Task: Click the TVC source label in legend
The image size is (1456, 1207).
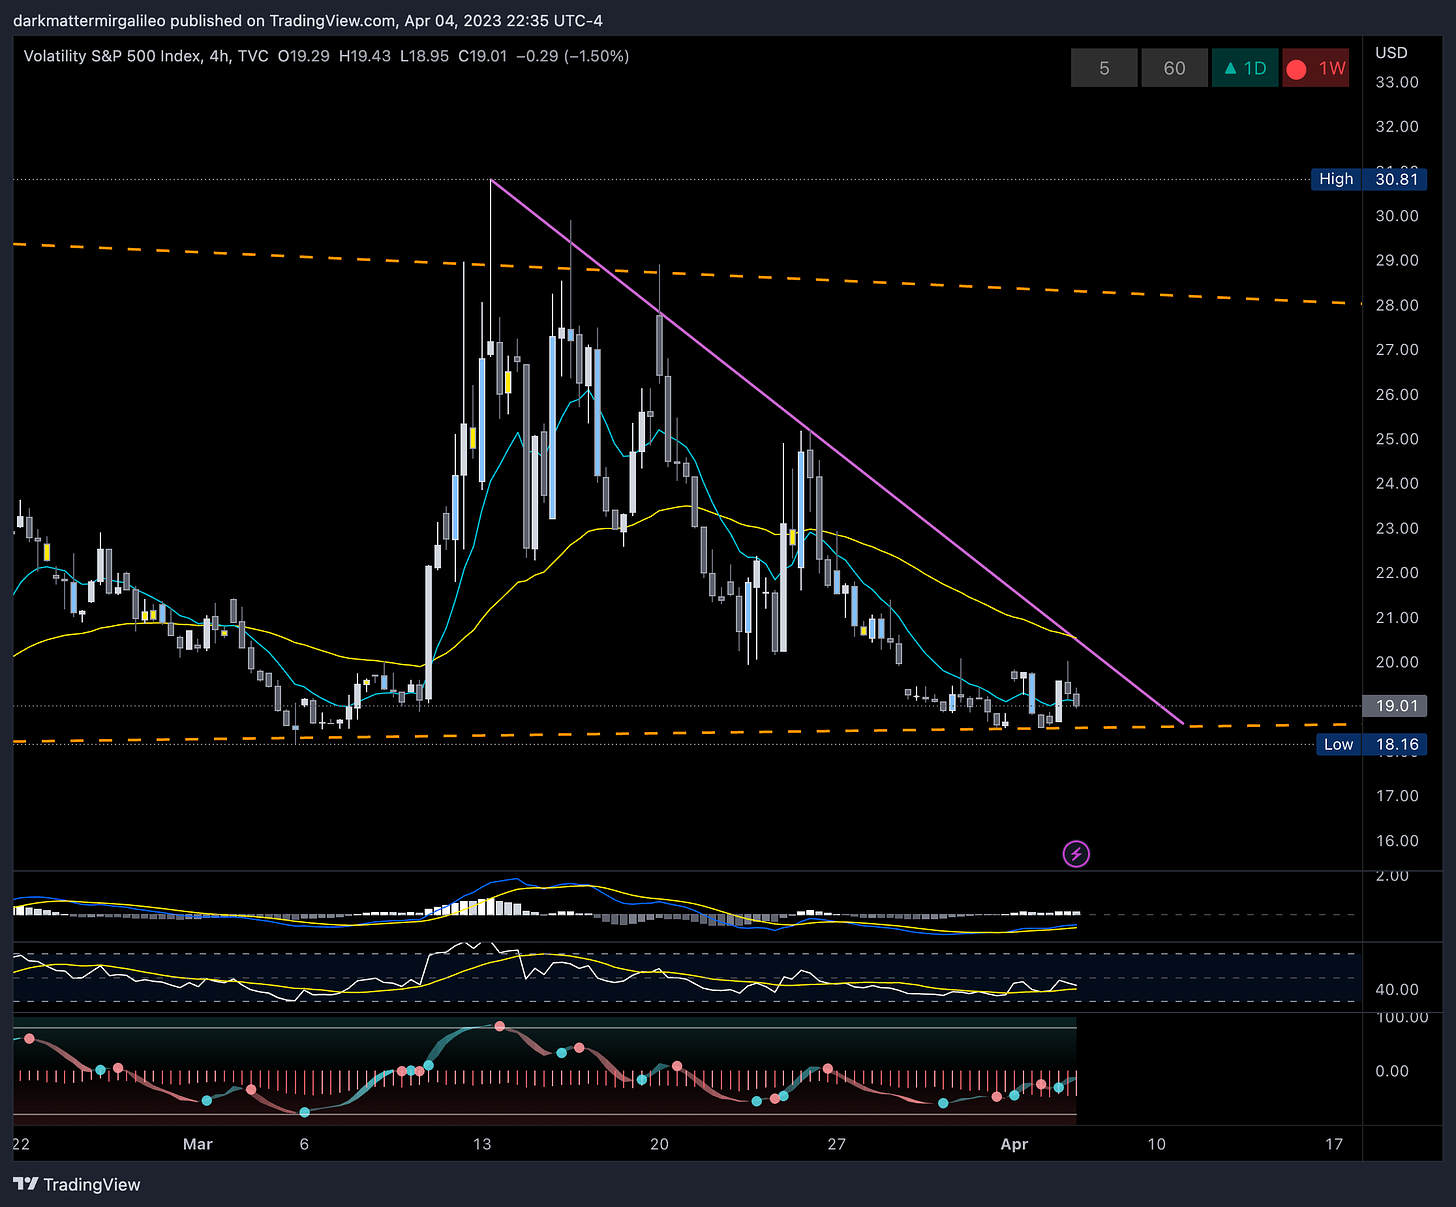Action: [253, 56]
